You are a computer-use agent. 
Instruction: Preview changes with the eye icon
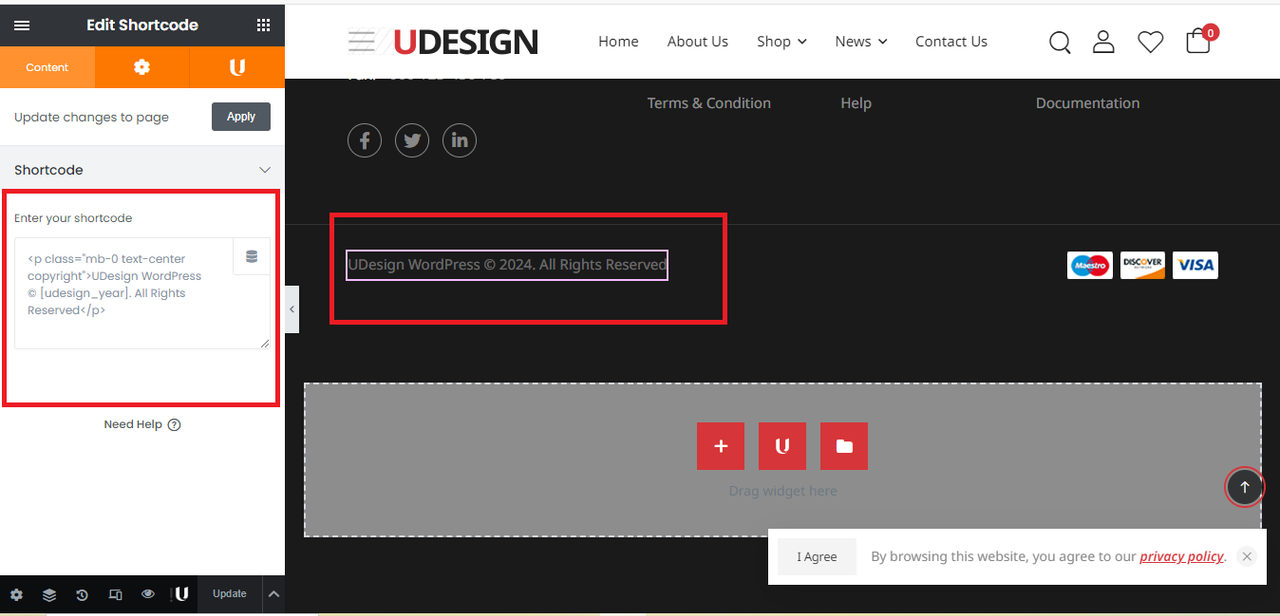tap(148, 594)
